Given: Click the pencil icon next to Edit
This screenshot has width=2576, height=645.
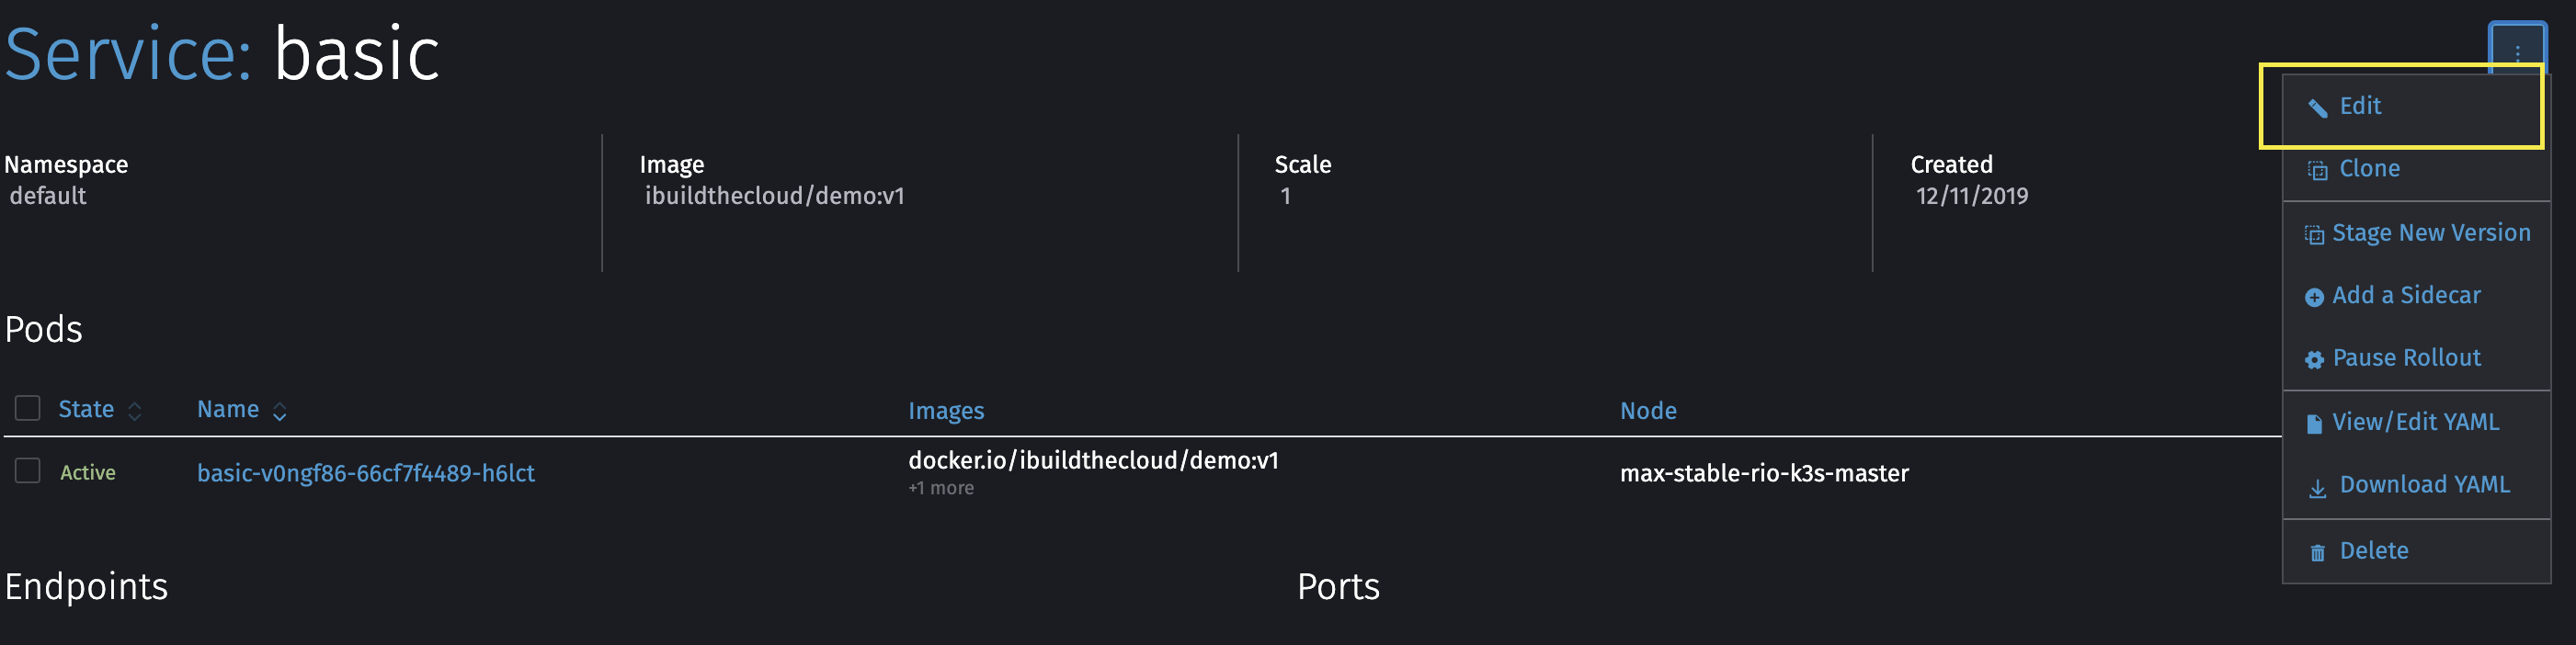Looking at the screenshot, I should (2319, 107).
